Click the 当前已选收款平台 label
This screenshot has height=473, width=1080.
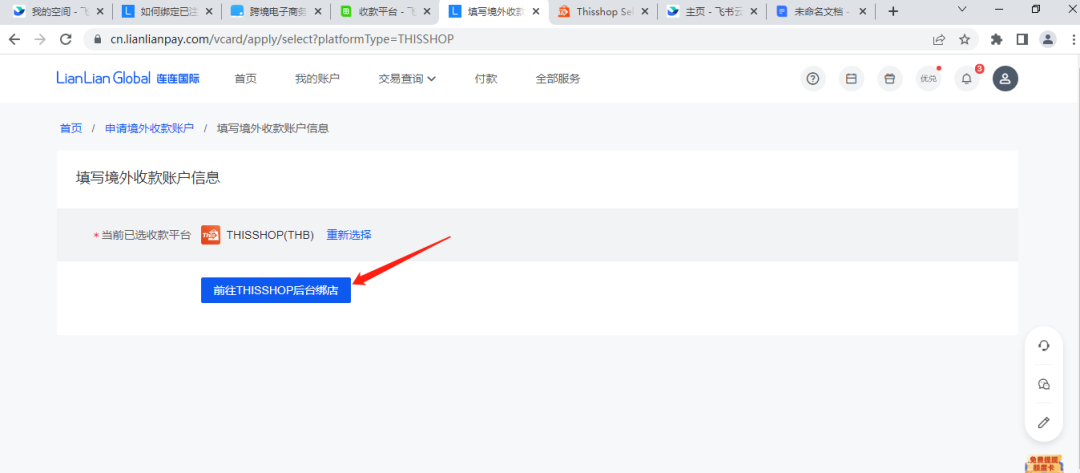(x=146, y=235)
